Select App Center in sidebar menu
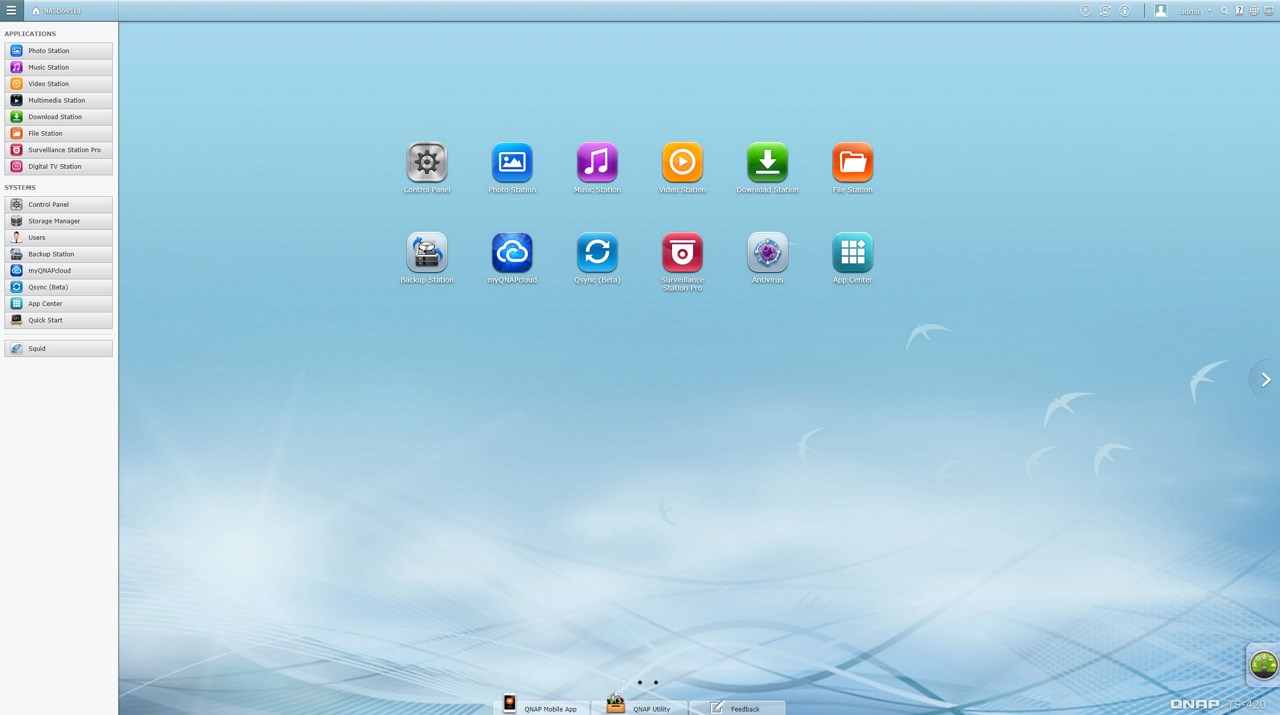Screen dimensions: 1280x715 (58, 303)
